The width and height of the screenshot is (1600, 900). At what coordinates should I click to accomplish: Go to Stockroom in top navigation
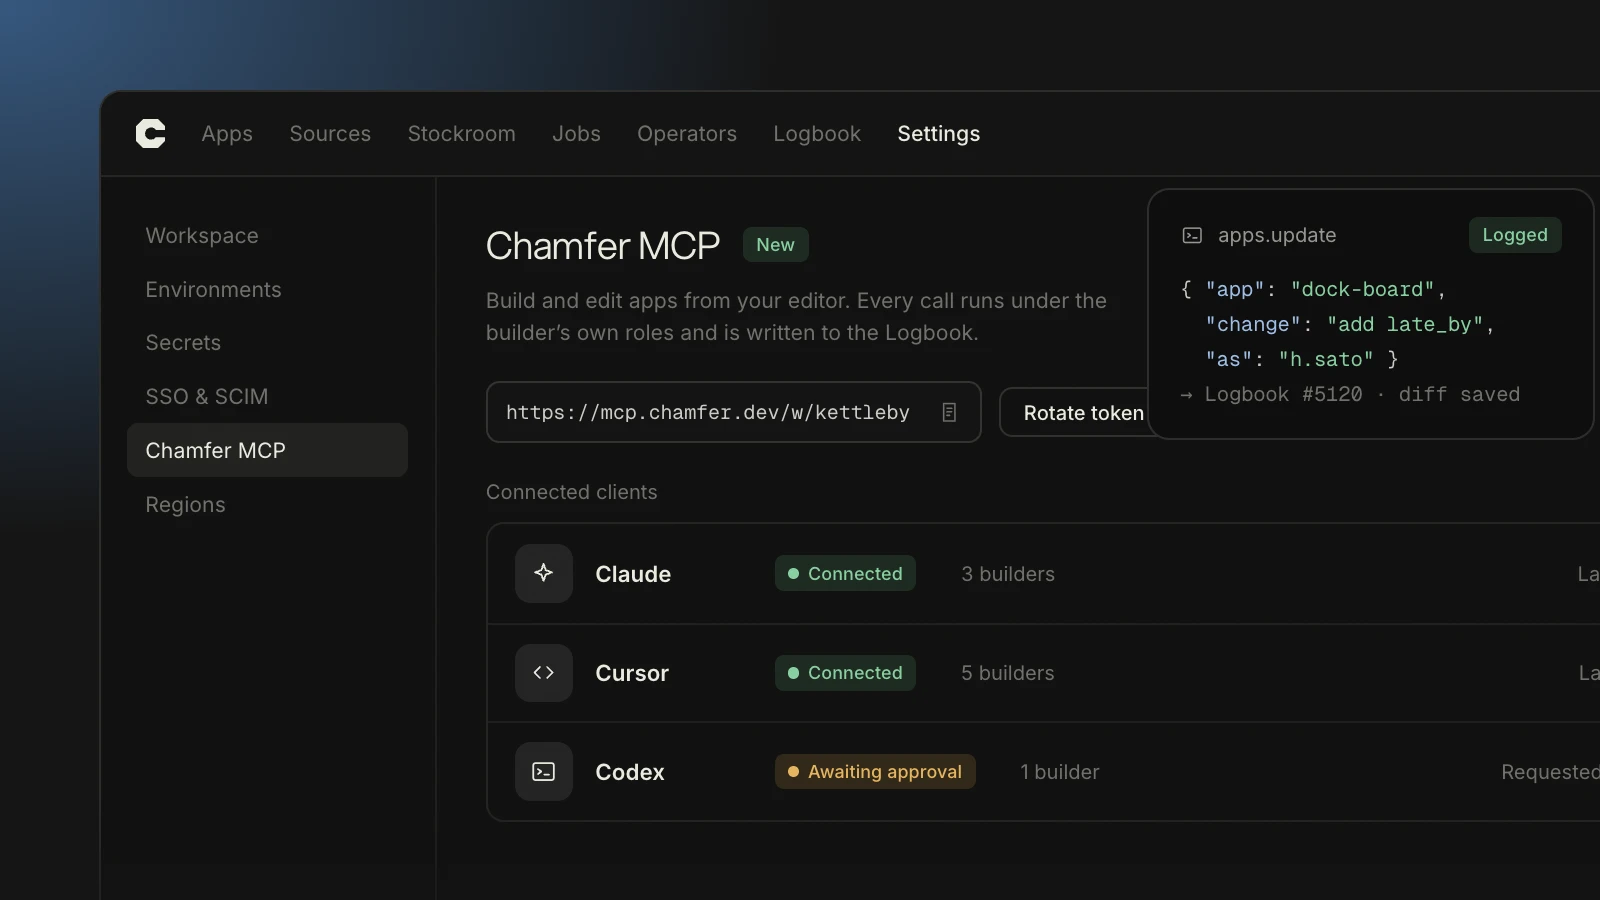tap(462, 134)
